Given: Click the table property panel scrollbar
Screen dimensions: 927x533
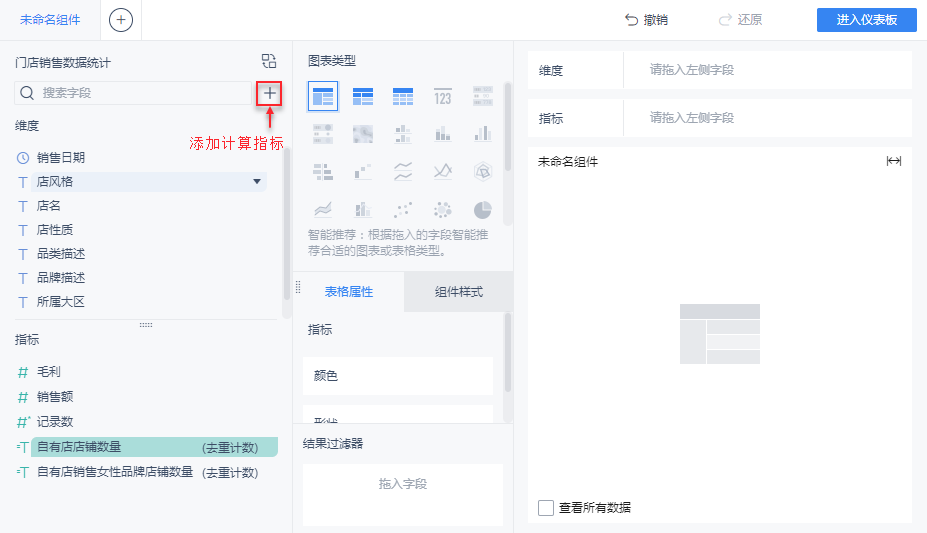Looking at the screenshot, I should point(507,353).
